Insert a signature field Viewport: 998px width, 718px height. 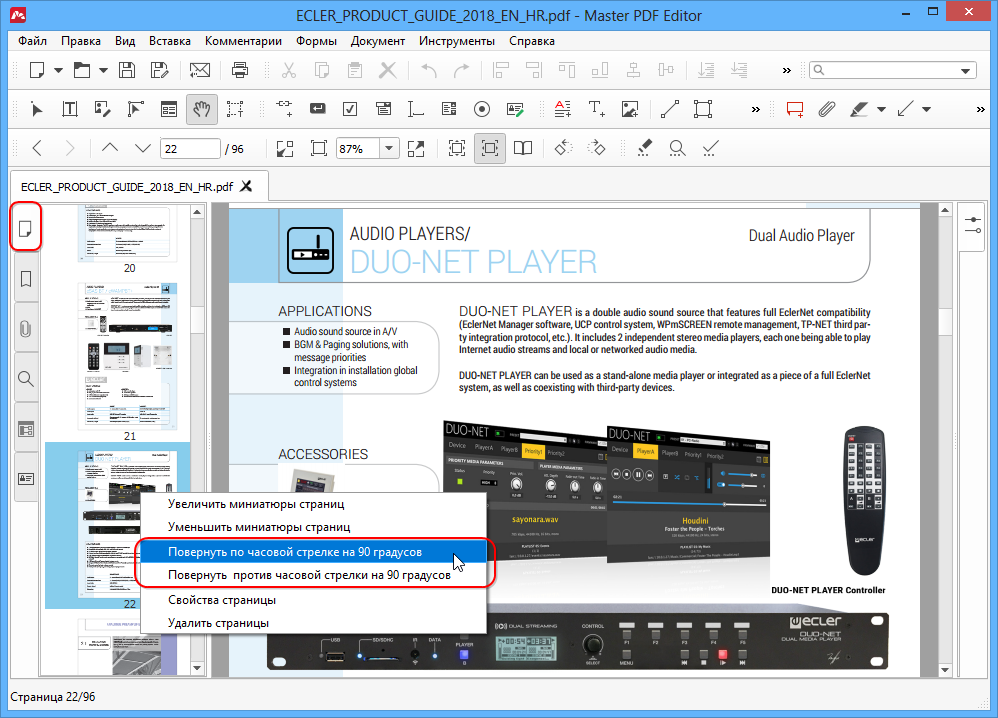tap(515, 109)
